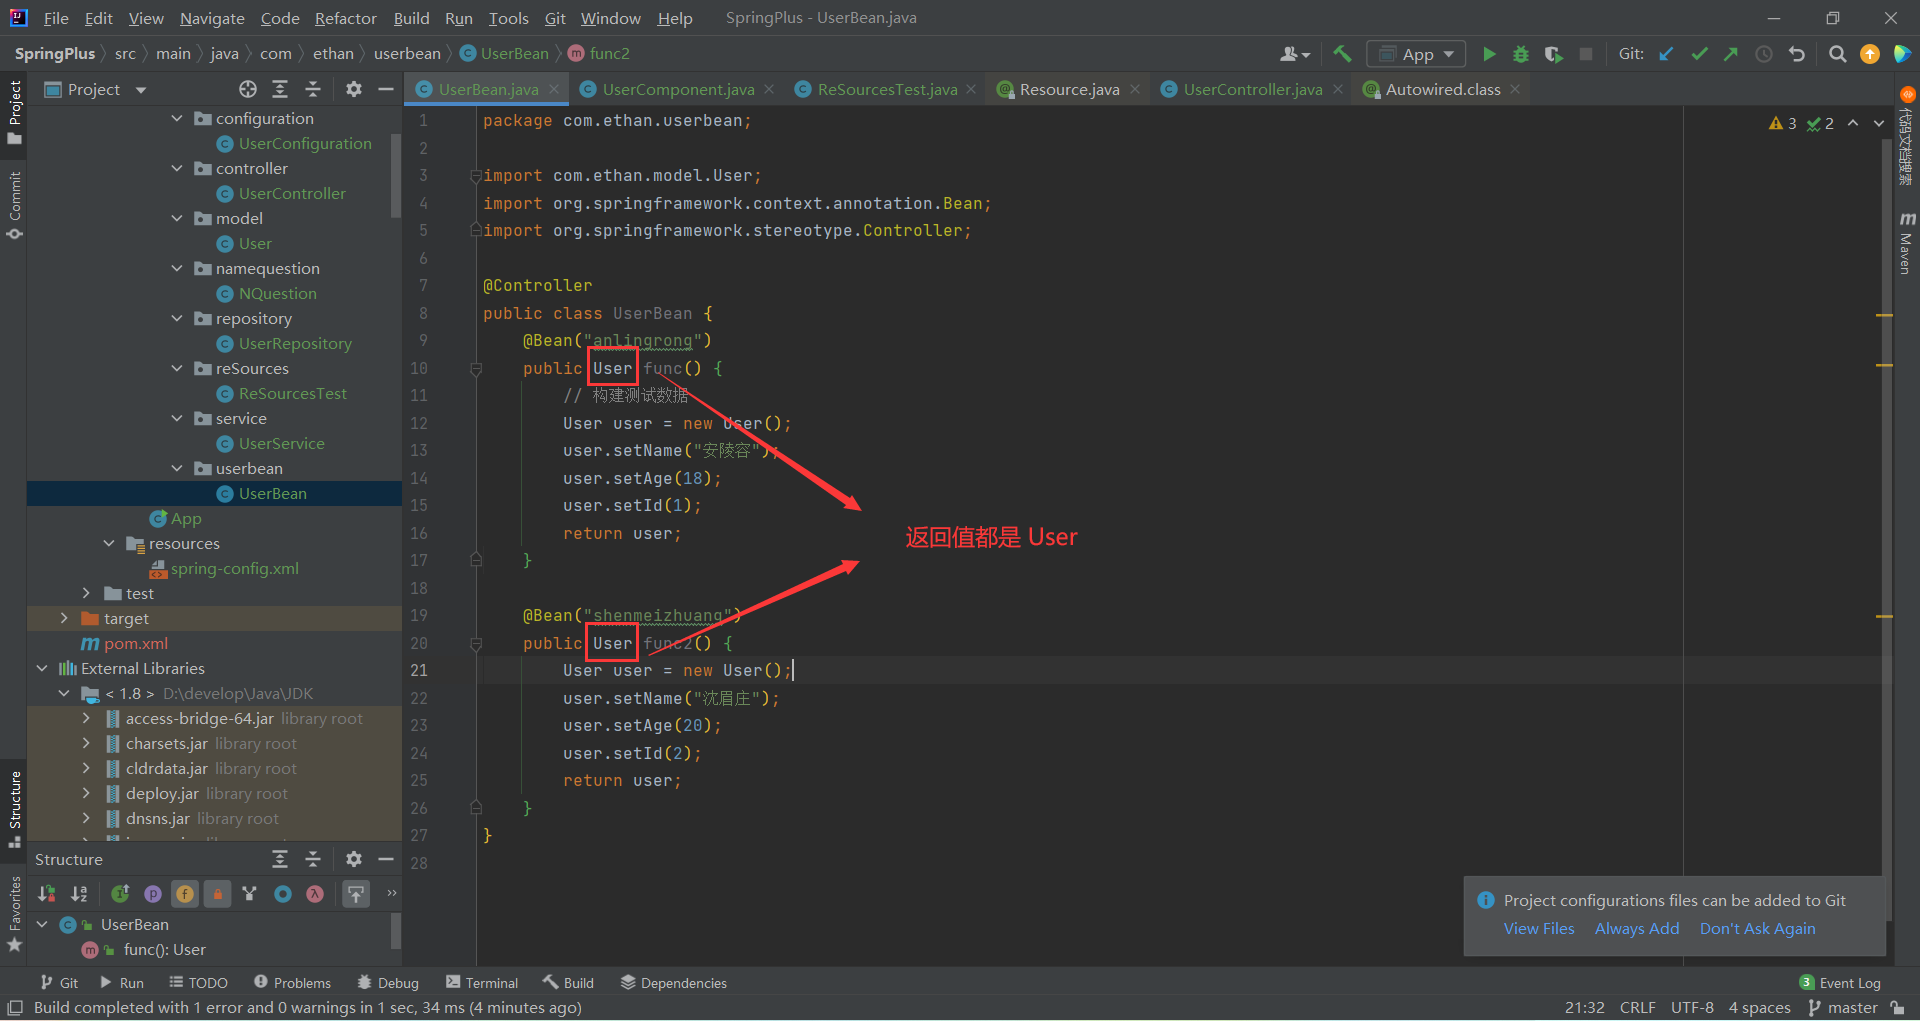The image size is (1920, 1021).
Task: Click Git update project arrow
Action: click(1666, 54)
